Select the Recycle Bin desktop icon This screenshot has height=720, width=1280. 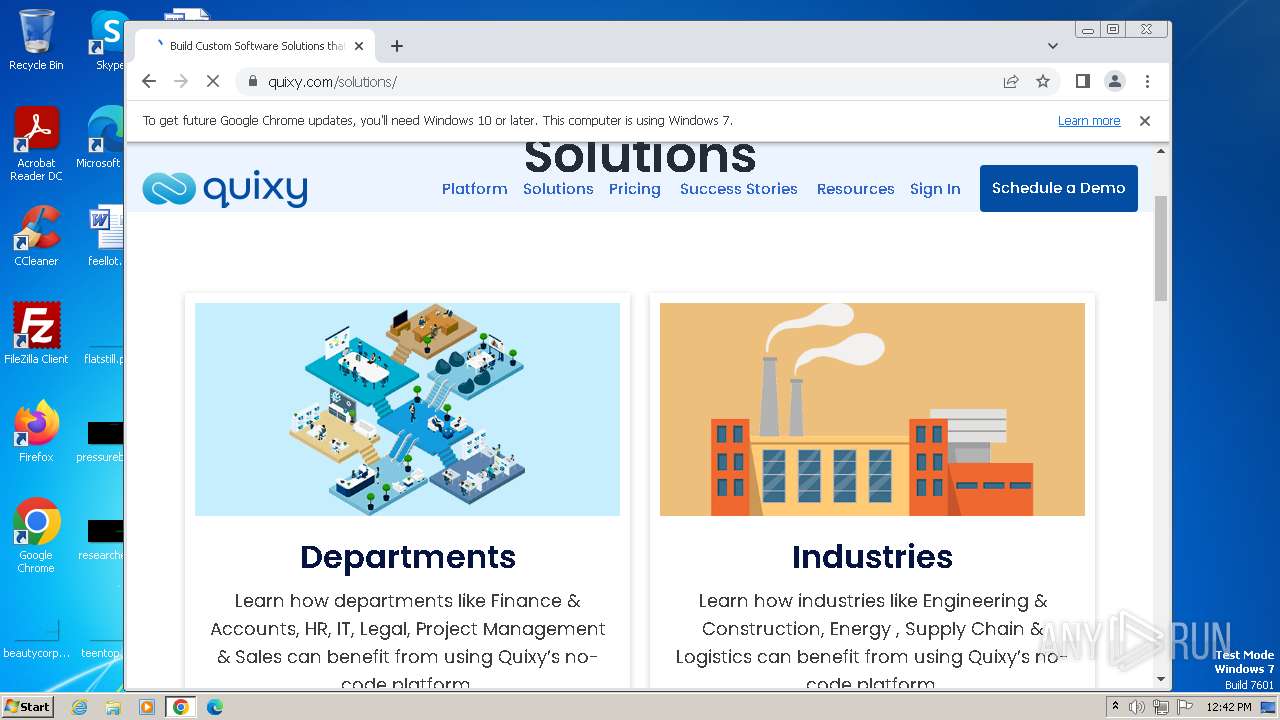36,40
